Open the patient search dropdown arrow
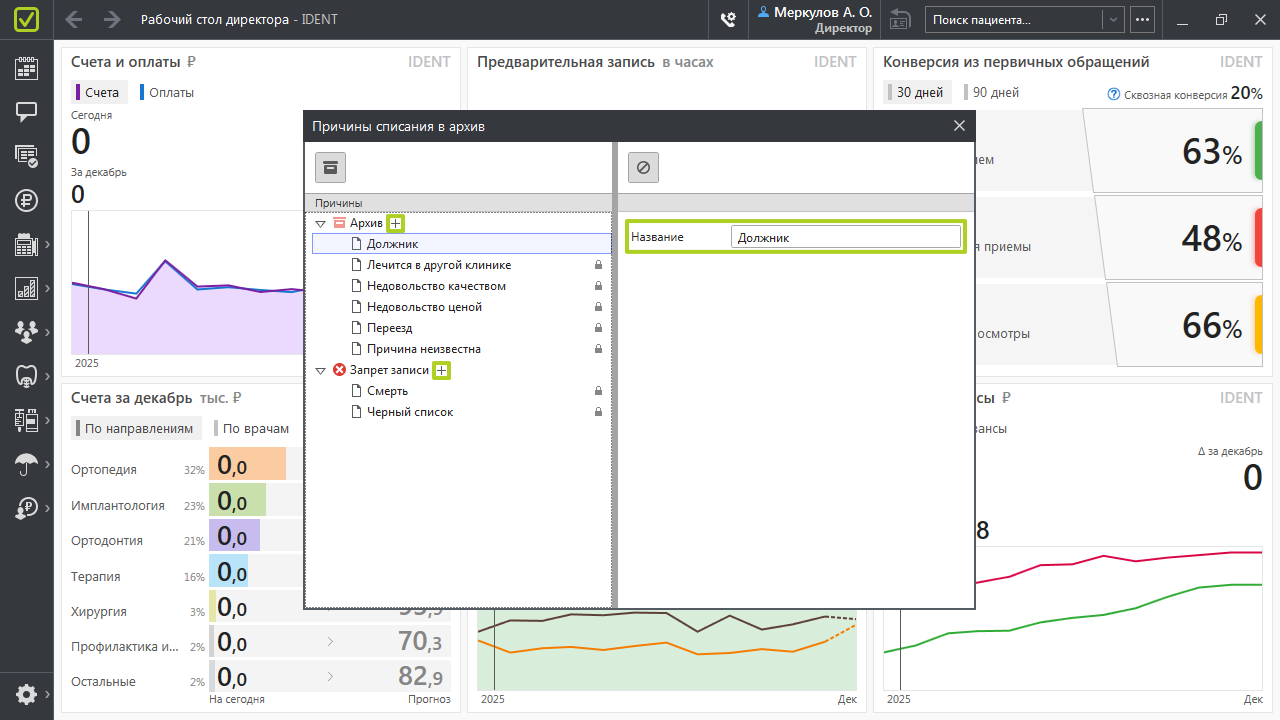The height and width of the screenshot is (720, 1280). 1113,19
